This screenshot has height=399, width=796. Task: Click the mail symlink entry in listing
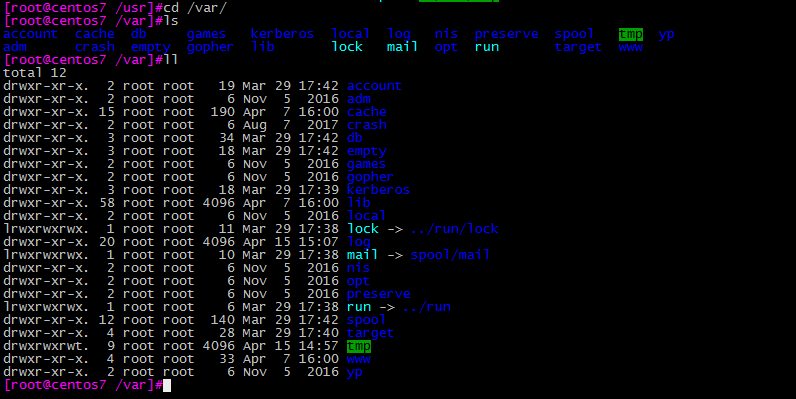[x=362, y=255]
